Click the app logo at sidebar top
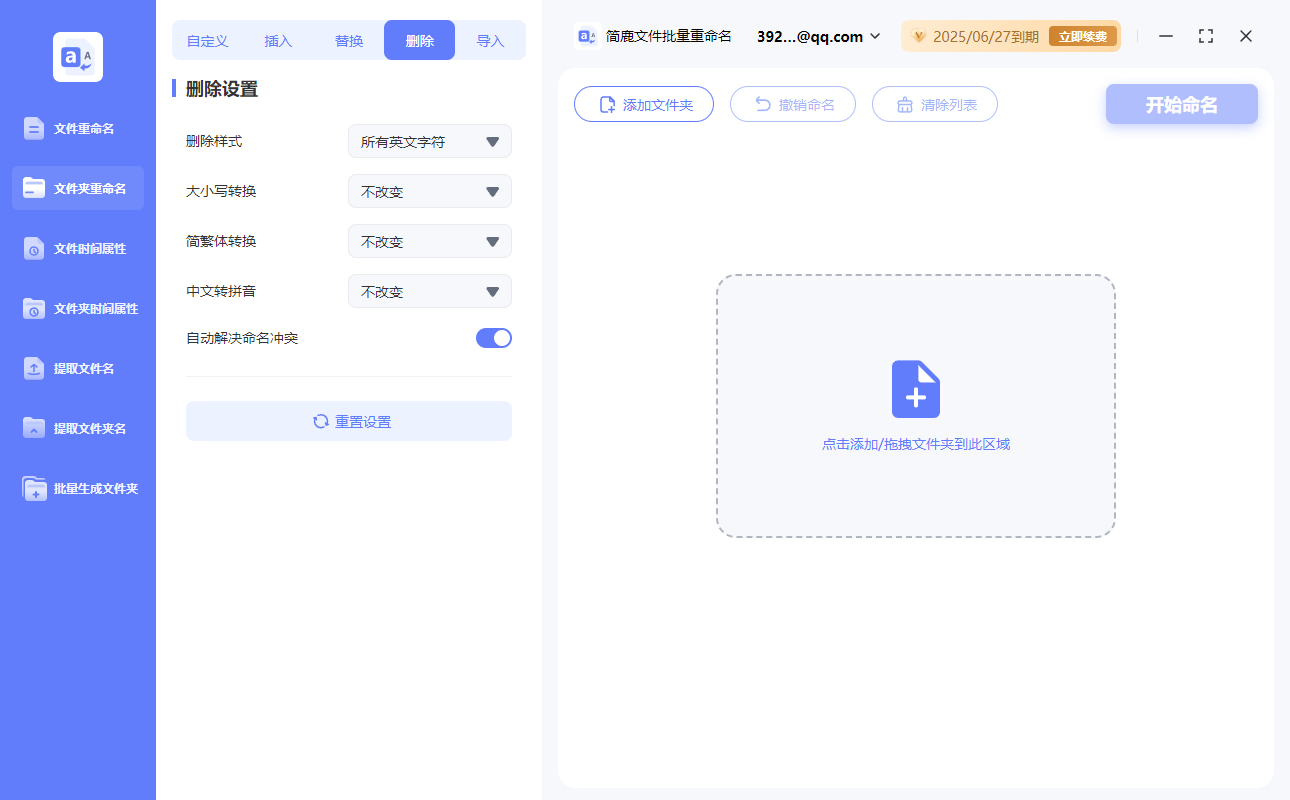Viewport: 1290px width, 800px height. (x=78, y=57)
